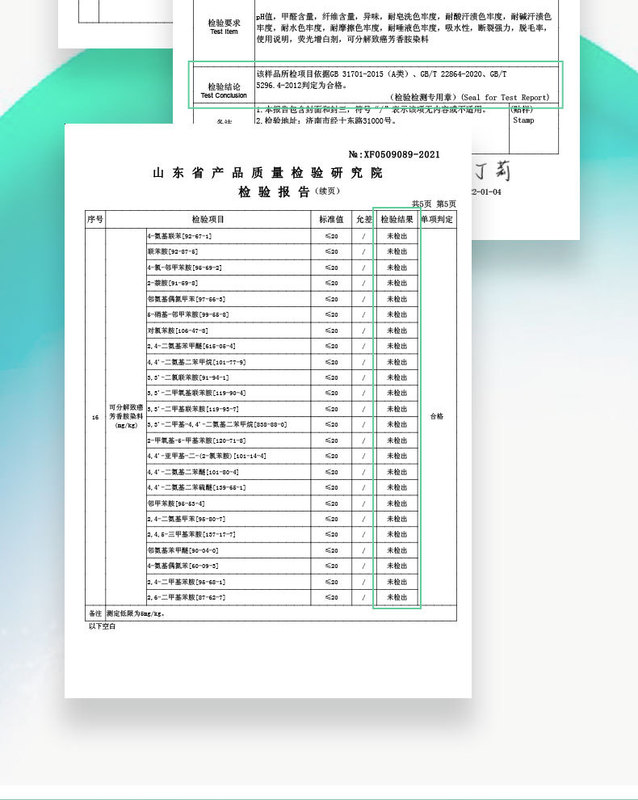Click the handwritten signature on back page
Screen dimensions: 638x800
(x=493, y=171)
